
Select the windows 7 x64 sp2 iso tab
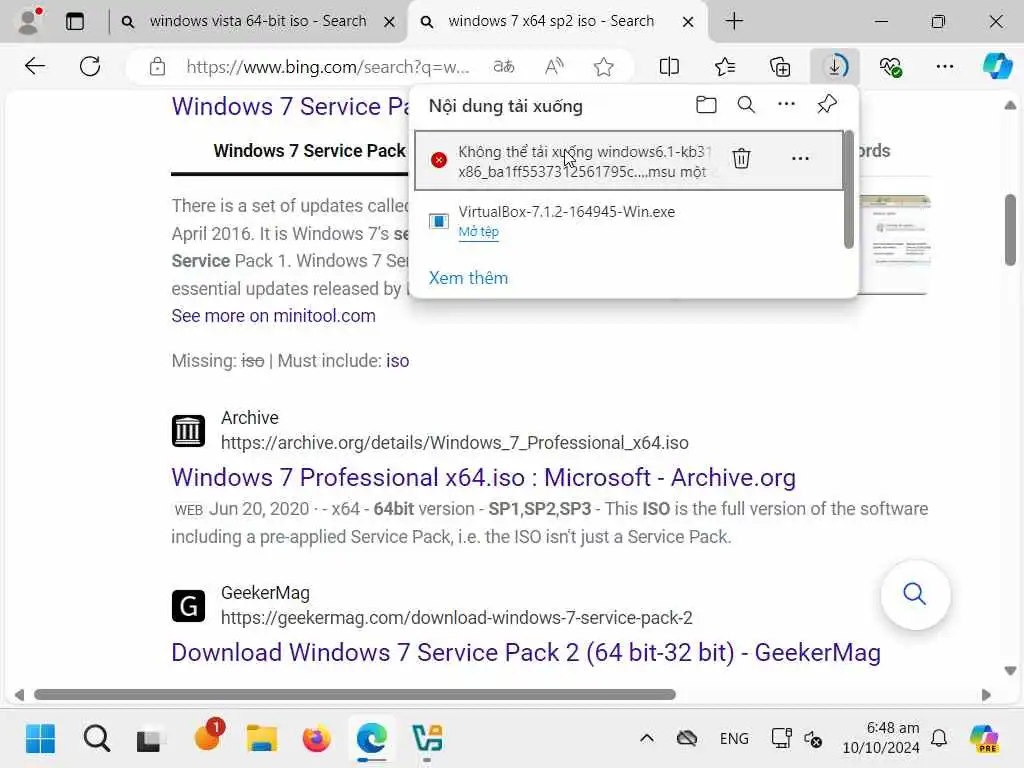[x=551, y=22]
